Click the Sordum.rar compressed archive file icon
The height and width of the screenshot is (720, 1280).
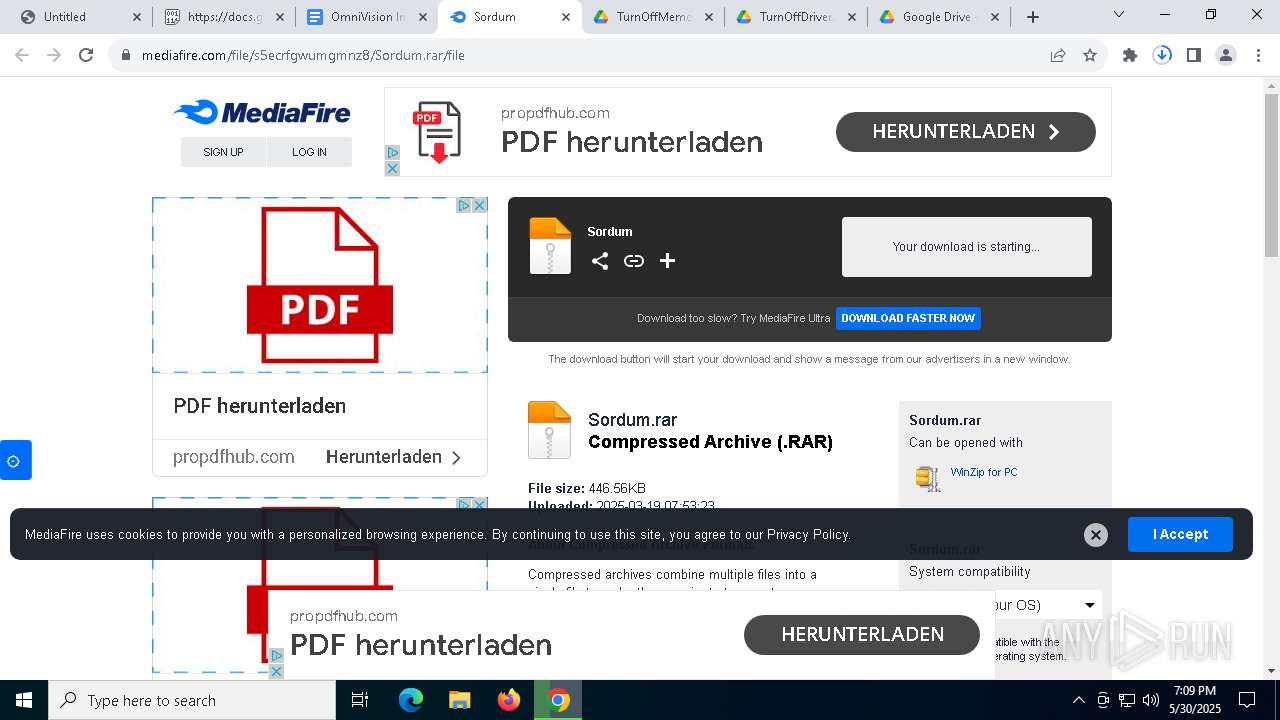[x=549, y=430]
